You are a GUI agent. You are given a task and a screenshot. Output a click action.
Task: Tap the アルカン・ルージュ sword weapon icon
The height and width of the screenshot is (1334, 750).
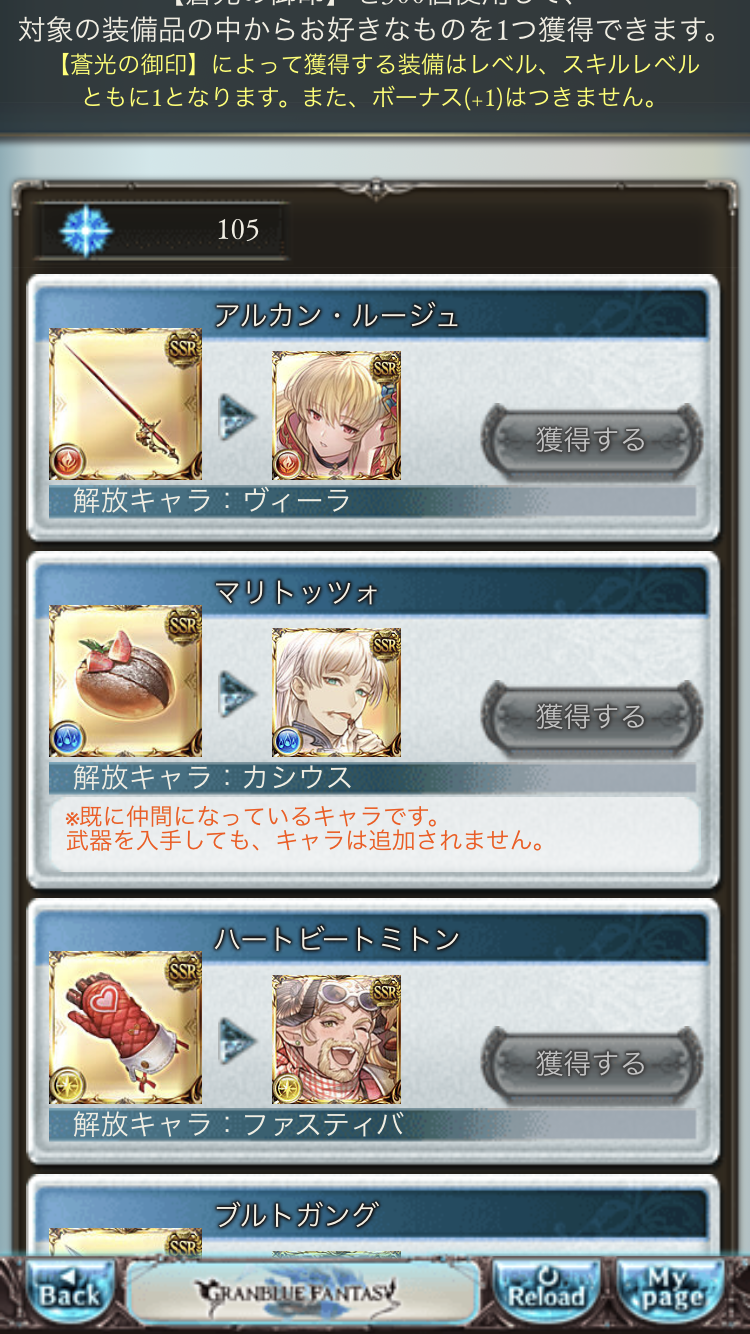tap(125, 404)
